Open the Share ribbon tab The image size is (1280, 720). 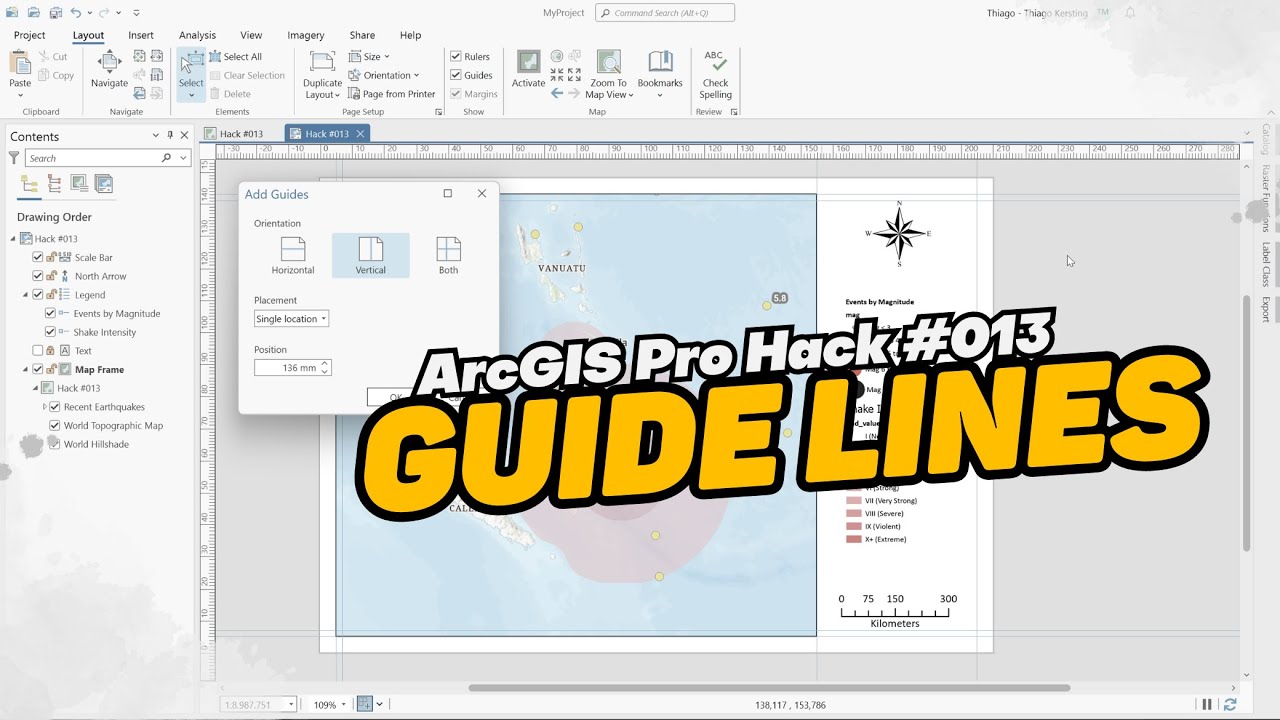362,35
